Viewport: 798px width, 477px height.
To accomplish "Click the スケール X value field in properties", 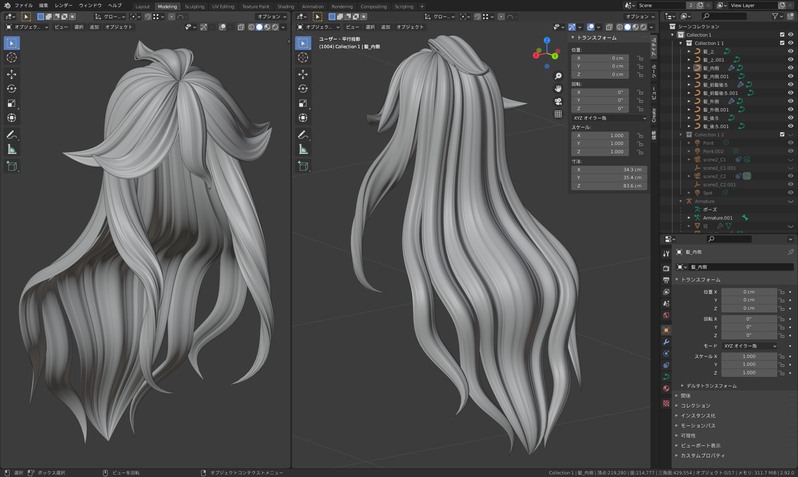I will click(x=749, y=356).
